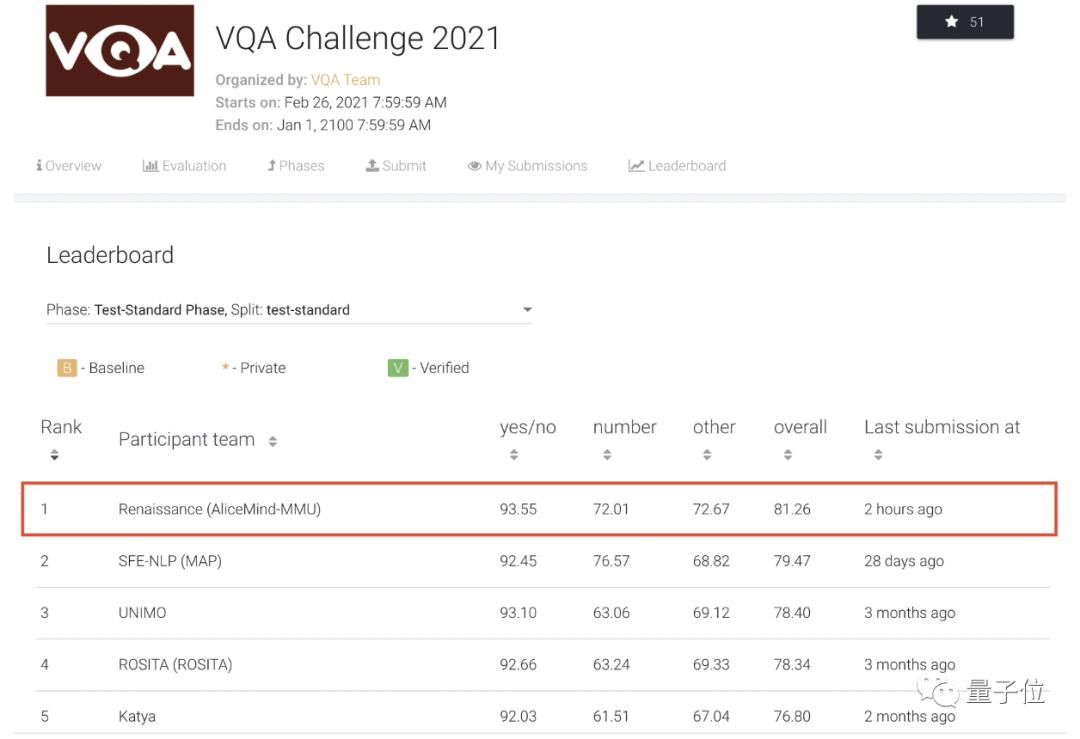Sort by overall score arrows
This screenshot has height=739, width=1080.
pos(788,456)
